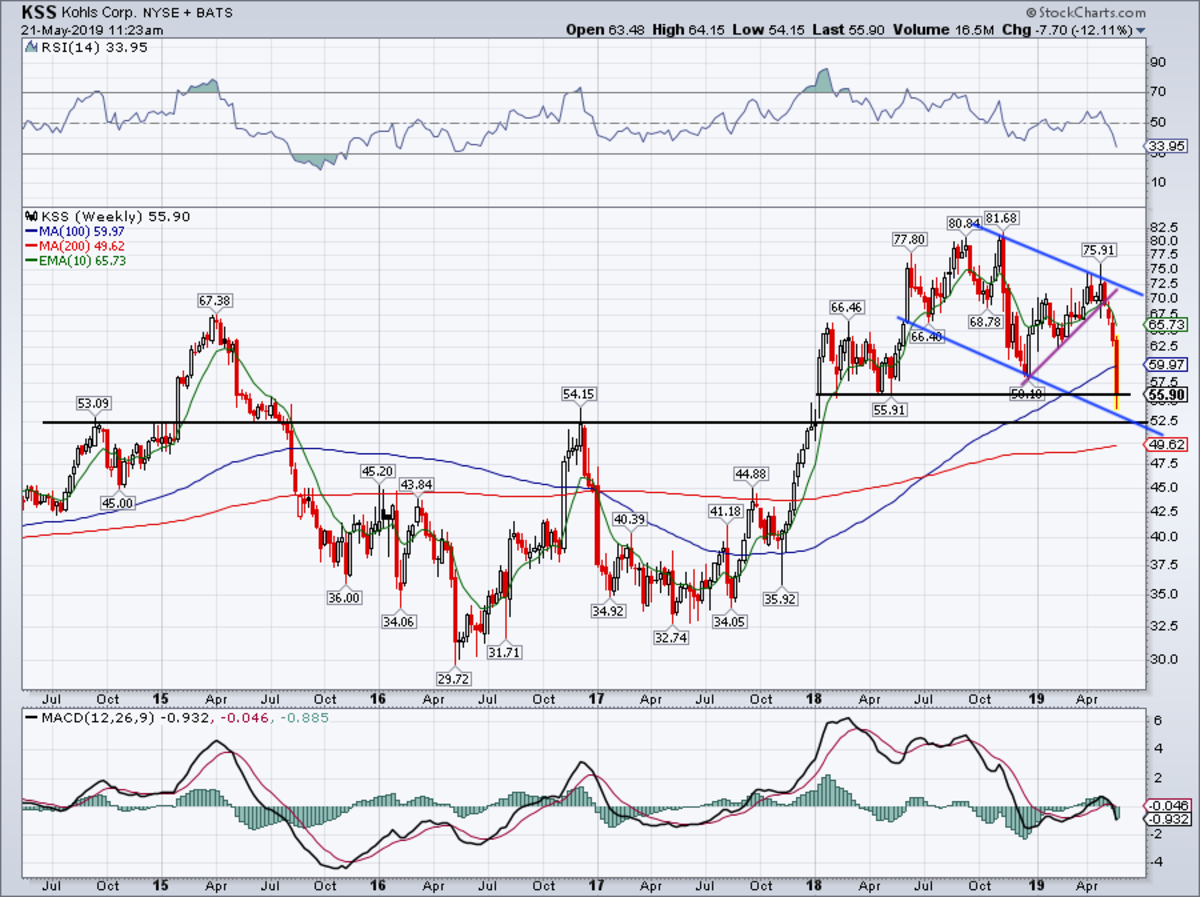This screenshot has height=897, width=1200.
Task: Click the 66.40 price label
Action: point(927,336)
